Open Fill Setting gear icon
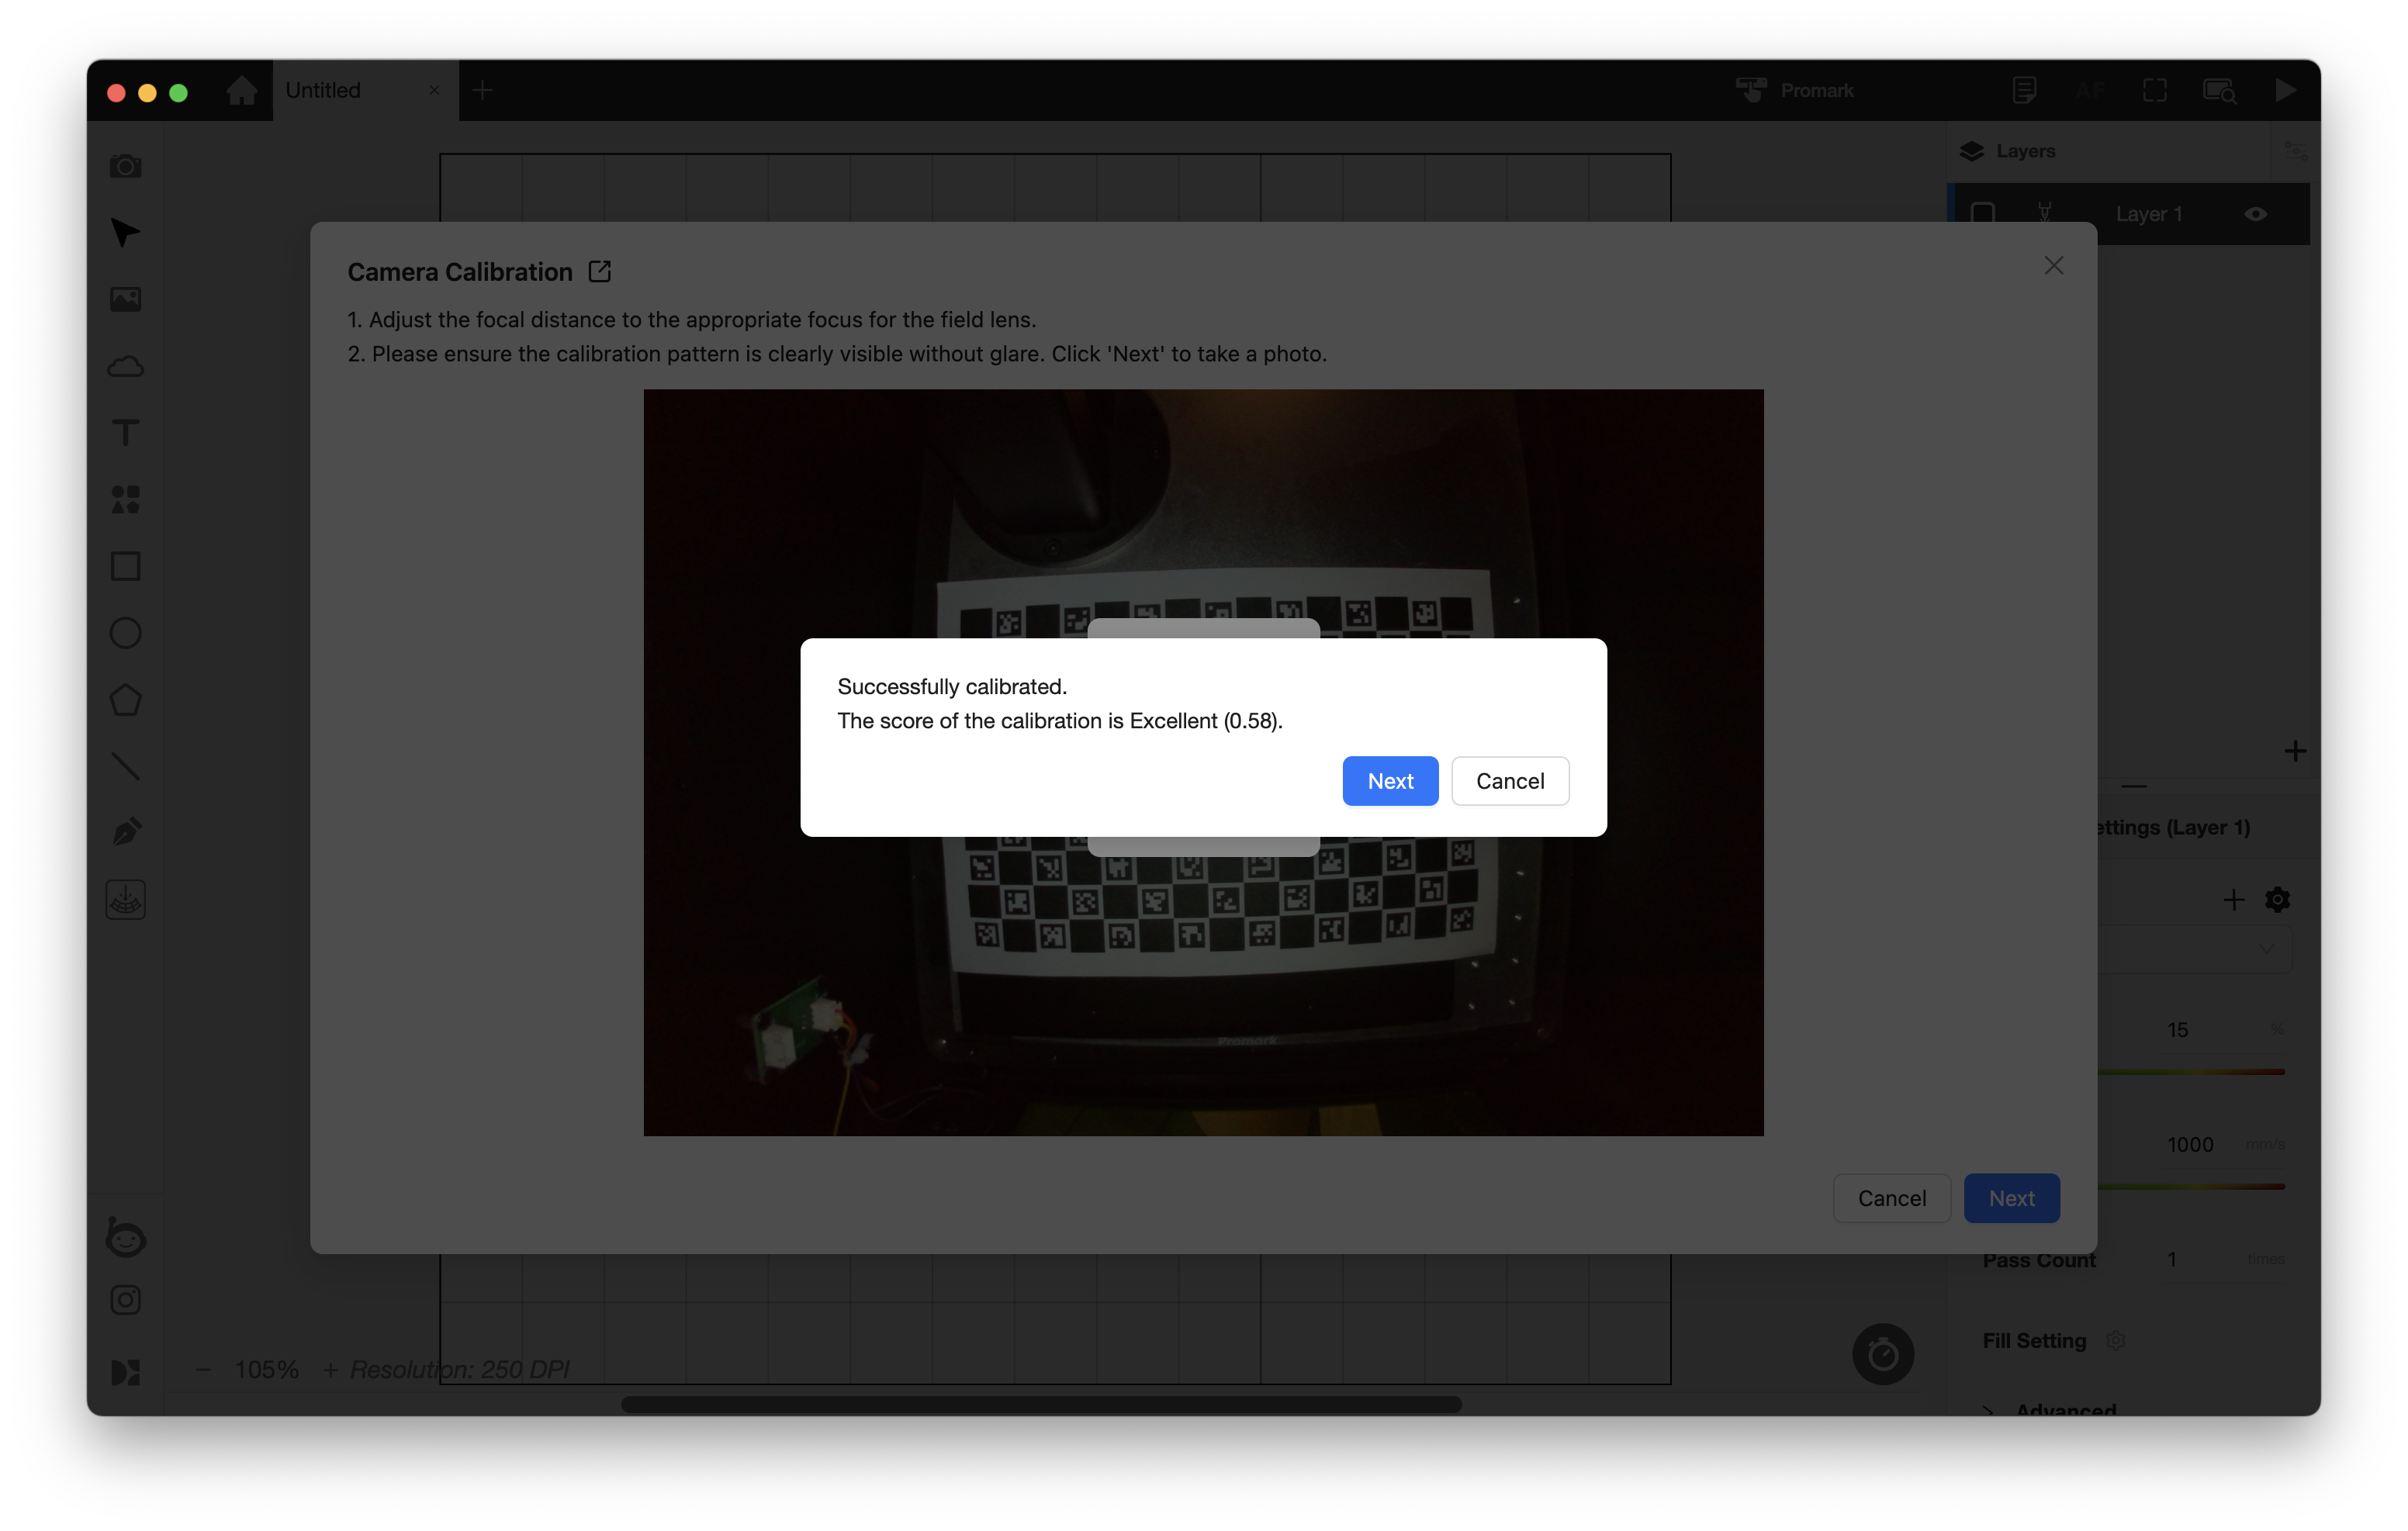Image resolution: width=2408 pixels, height=1531 pixels. 2115,1340
